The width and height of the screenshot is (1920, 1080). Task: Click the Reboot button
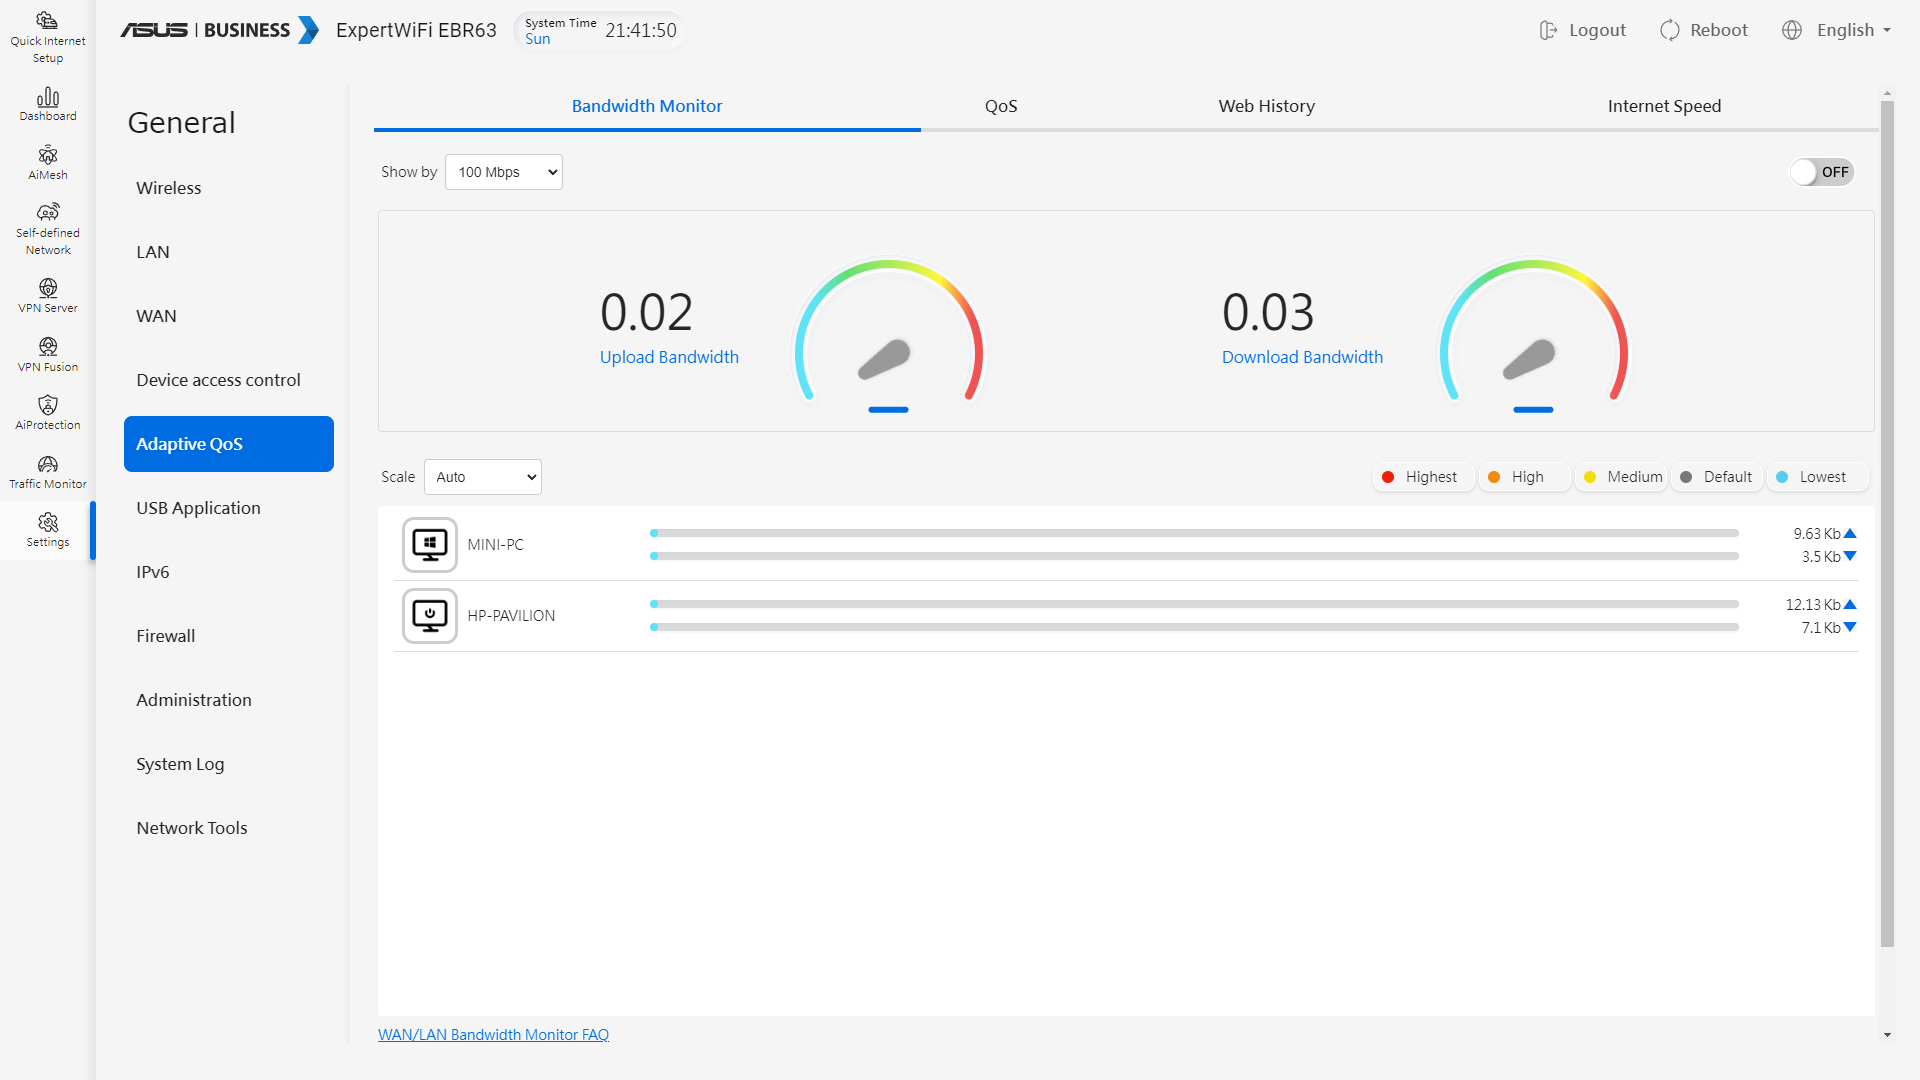1704,30
